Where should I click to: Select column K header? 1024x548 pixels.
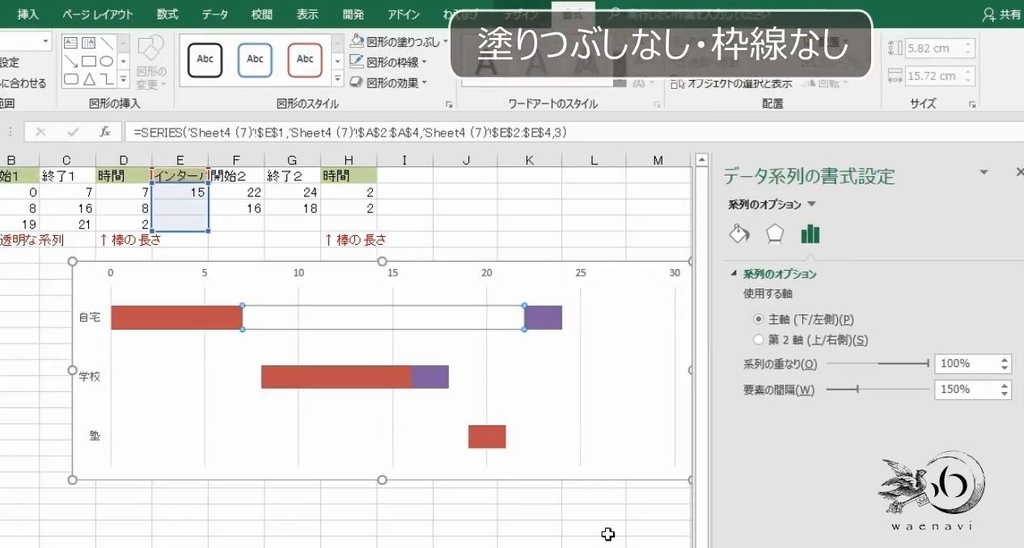(x=530, y=160)
